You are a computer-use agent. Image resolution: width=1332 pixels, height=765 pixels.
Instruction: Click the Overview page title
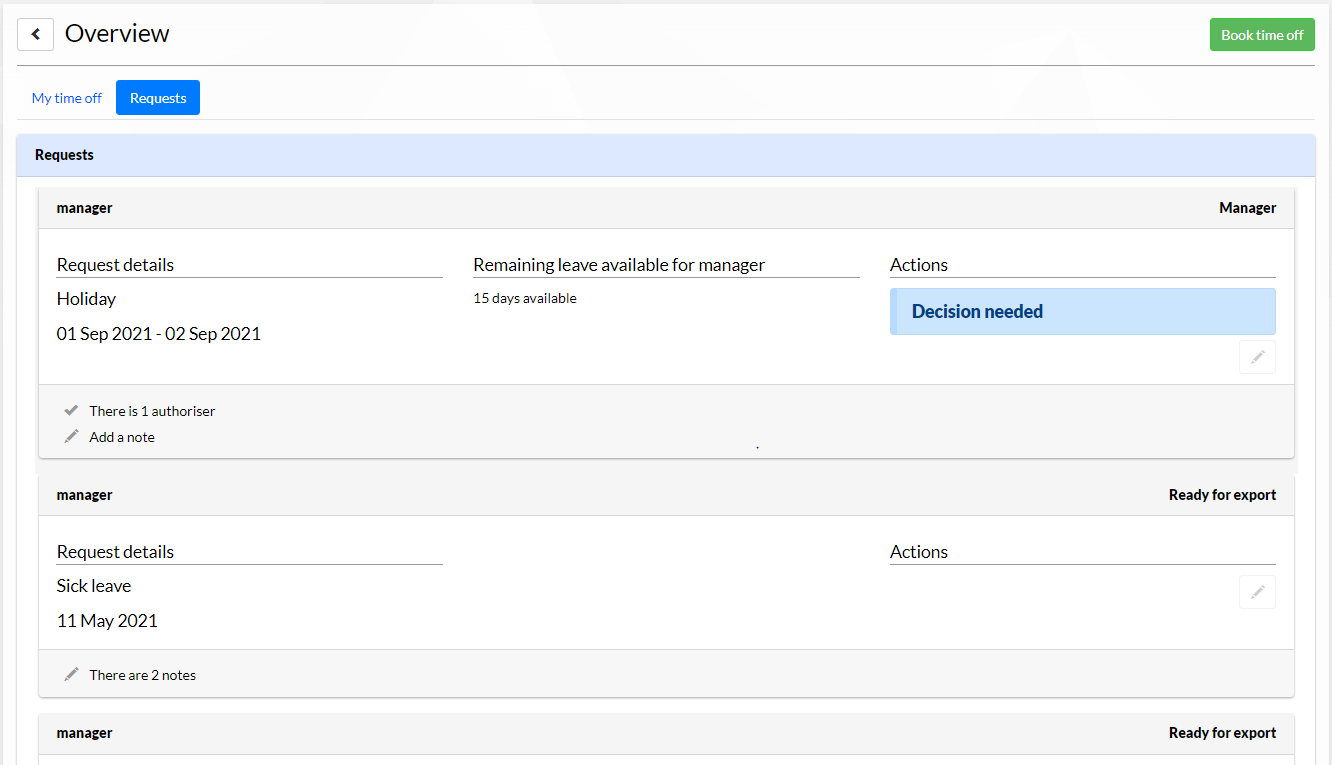(x=117, y=34)
